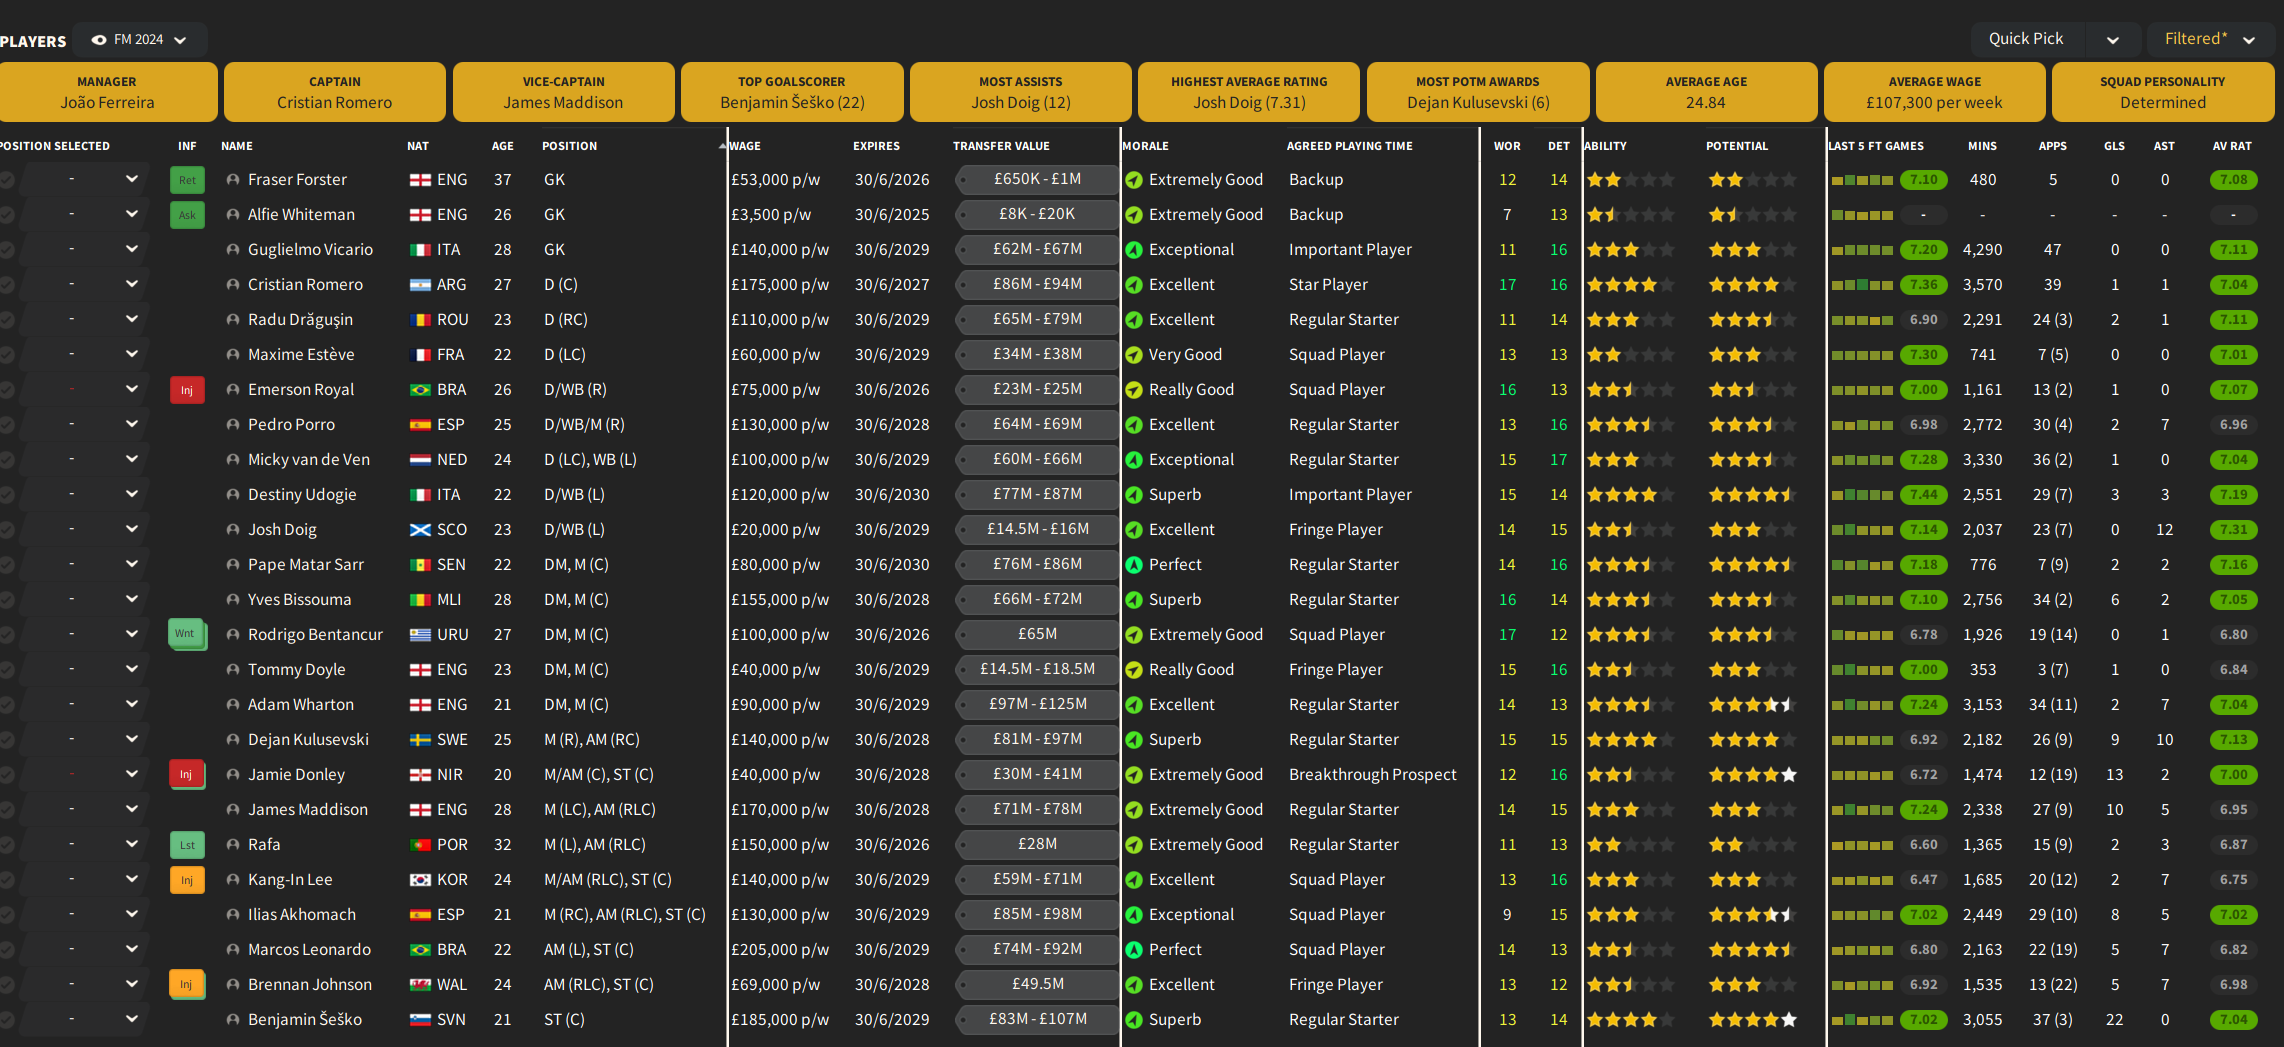Click the Argentina flag for Cristian Romero
The image size is (2284, 1047).
[420, 285]
